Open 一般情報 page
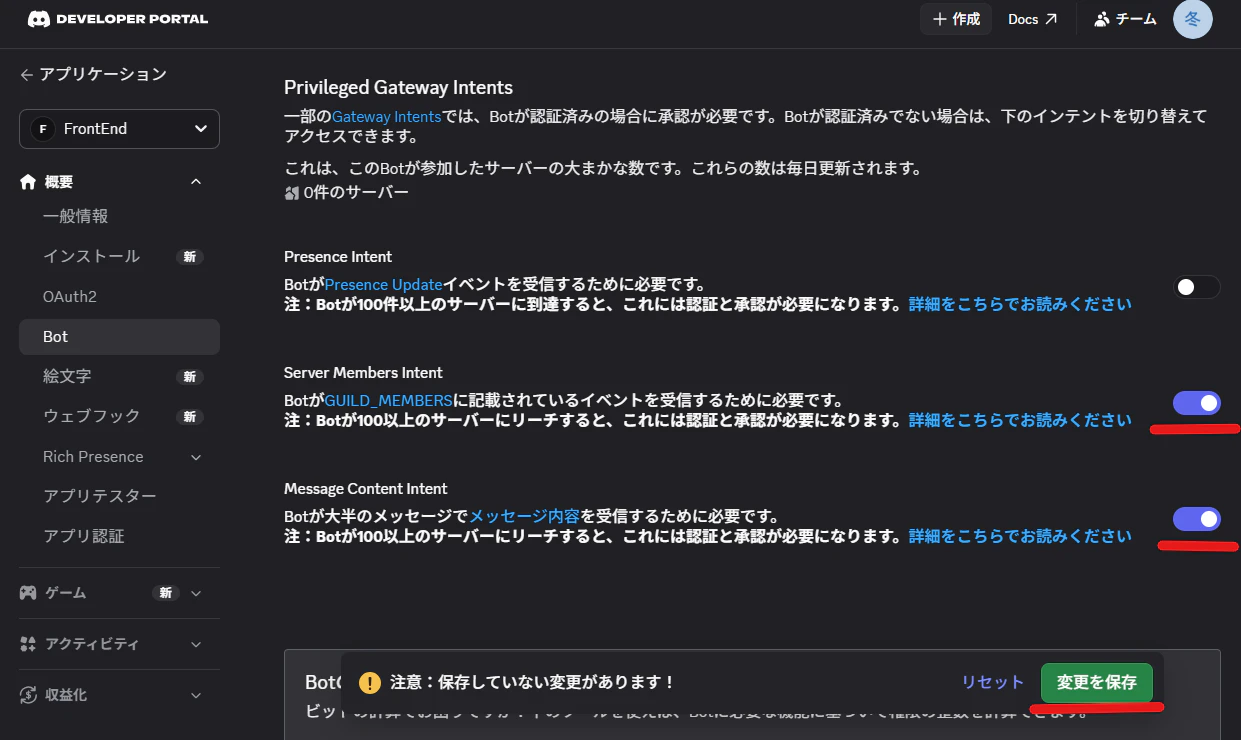 [75, 216]
